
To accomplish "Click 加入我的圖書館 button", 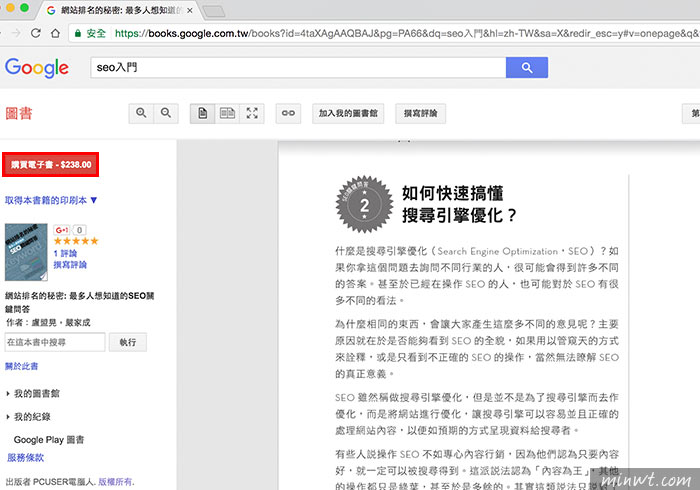I will point(348,113).
